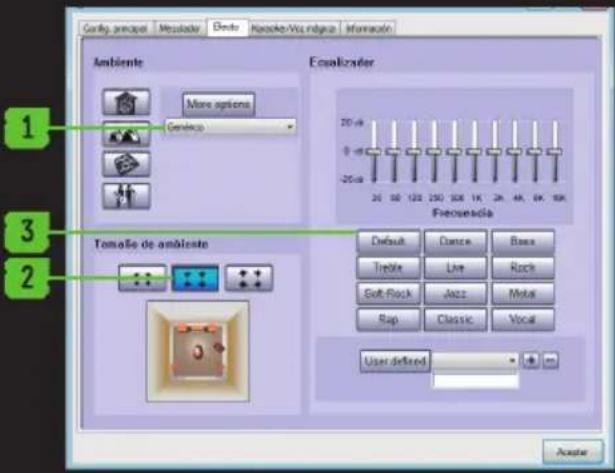The image size is (615, 473).
Task: Add user-defined equalizer preset with plus icon
Action: click(x=530, y=360)
